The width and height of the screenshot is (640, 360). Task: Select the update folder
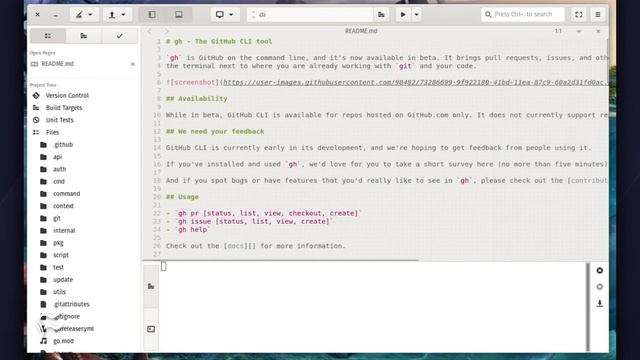click(x=63, y=280)
